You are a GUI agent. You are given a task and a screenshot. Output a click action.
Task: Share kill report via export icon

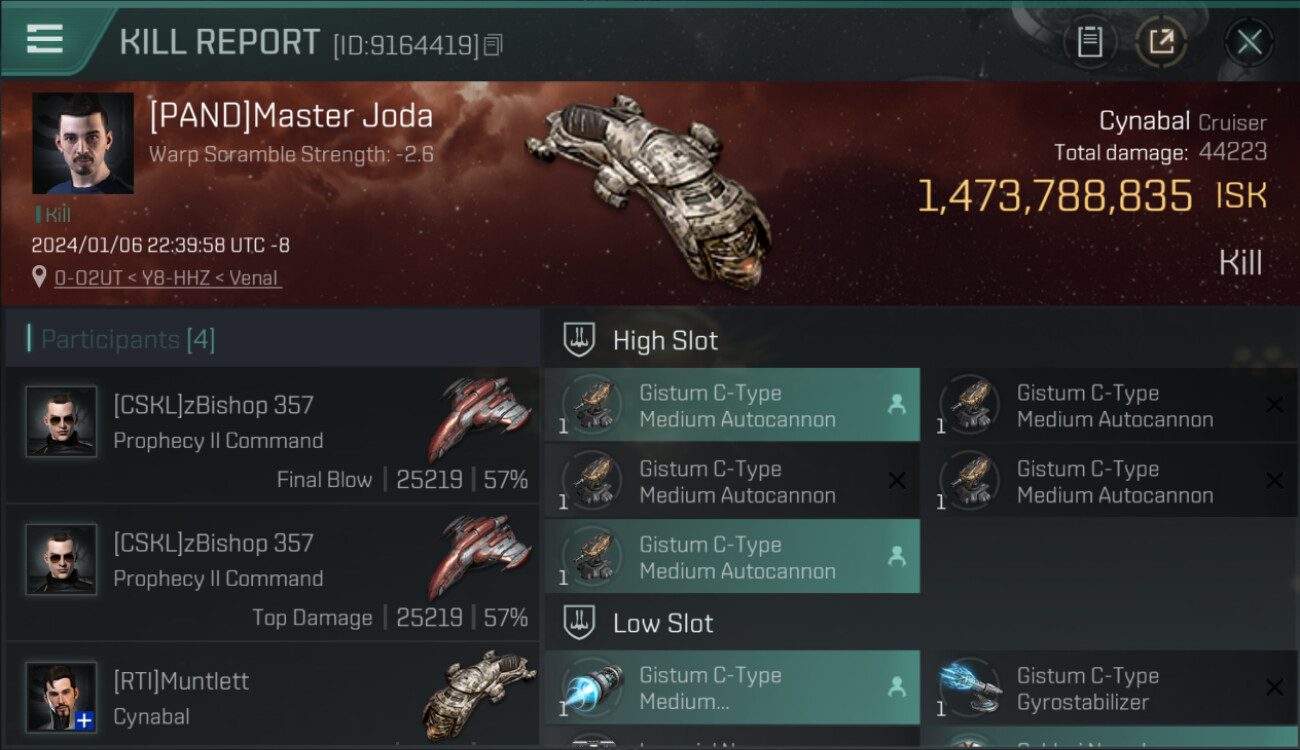(x=1161, y=42)
